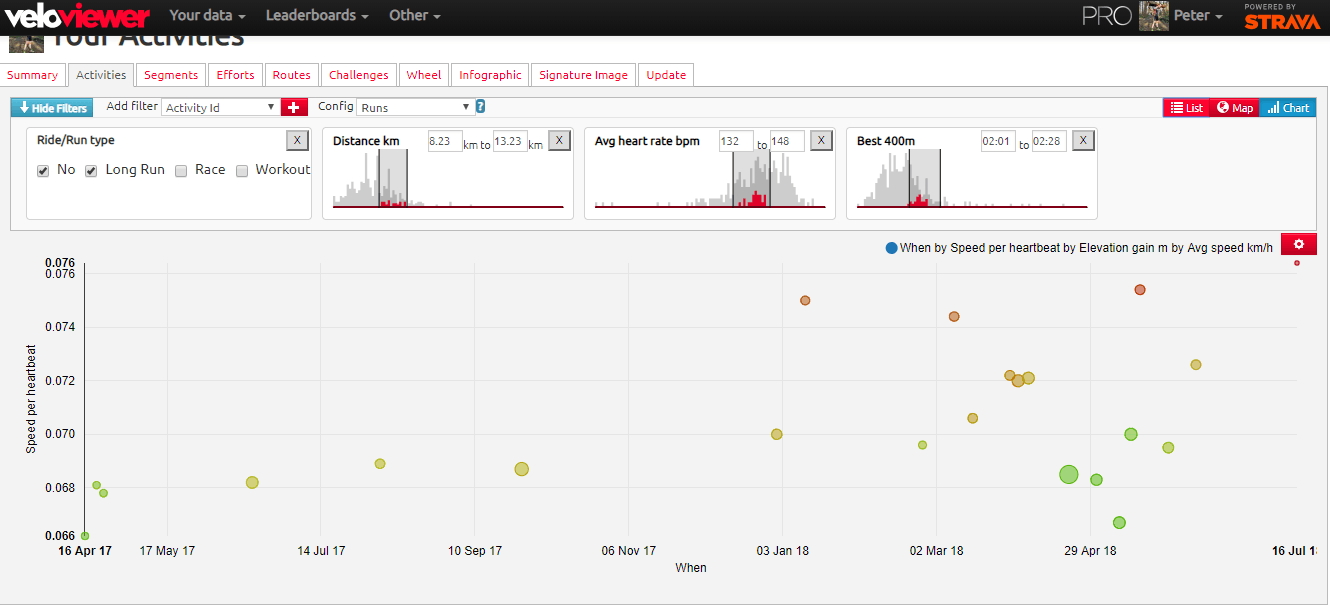
Task: Open chart settings gear button
Action: coord(1298,244)
